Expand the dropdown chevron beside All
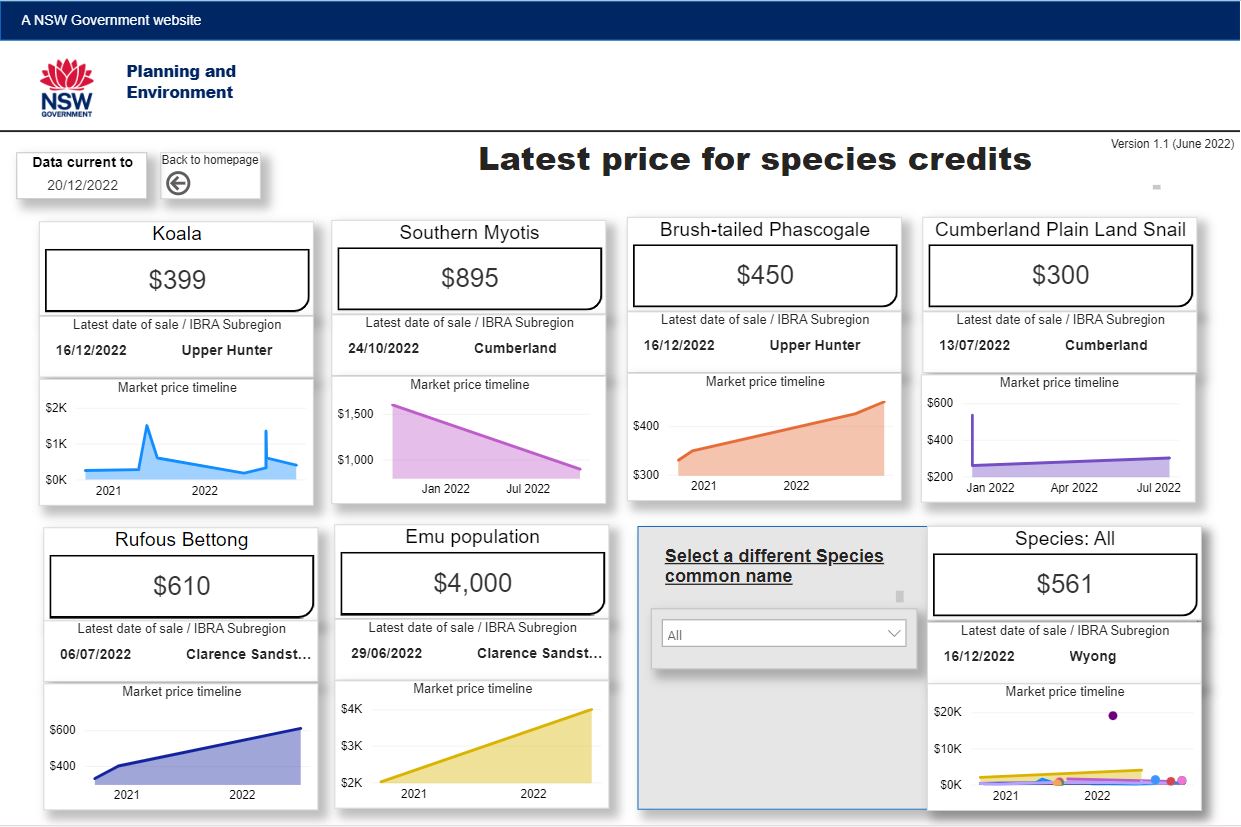 pos(894,634)
